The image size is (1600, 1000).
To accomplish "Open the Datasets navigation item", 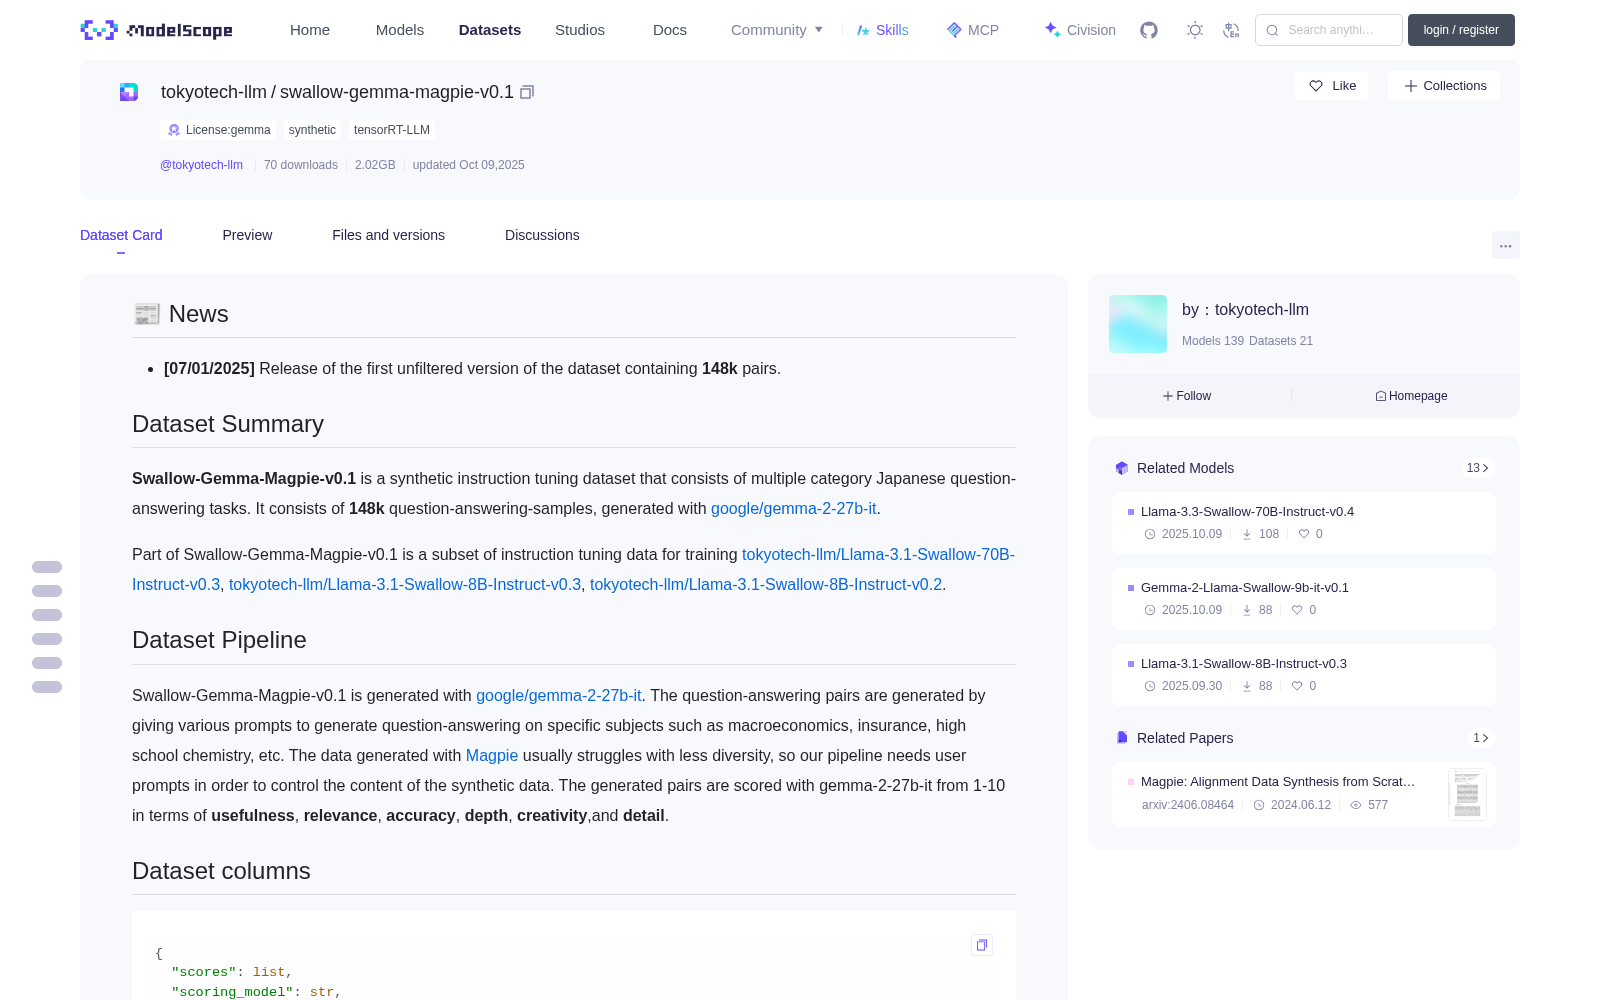I will coord(490,30).
